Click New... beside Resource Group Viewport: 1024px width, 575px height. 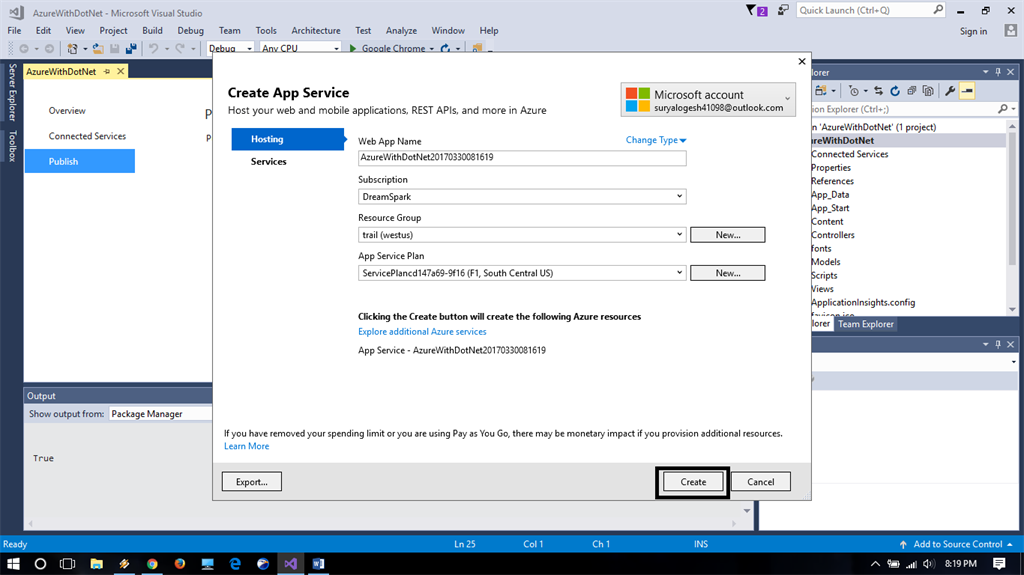point(728,235)
